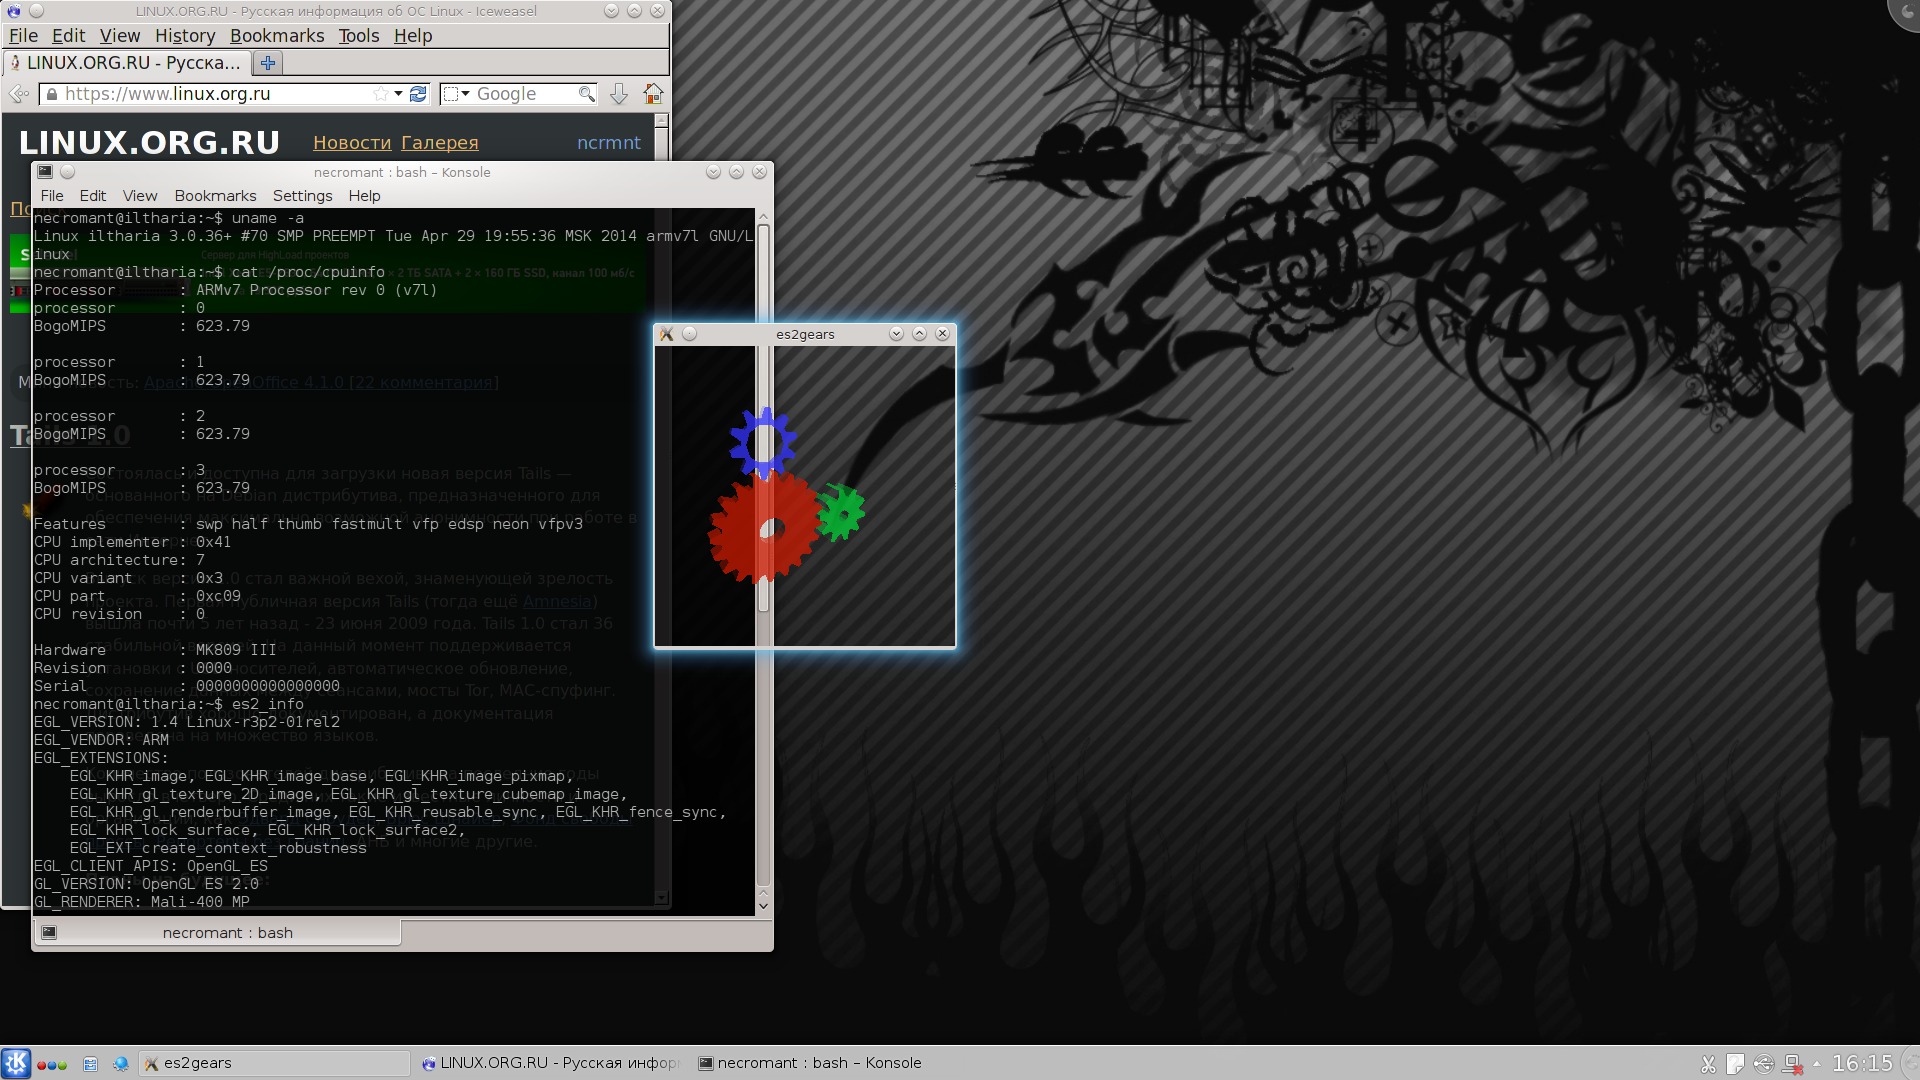Click Konsole window menu terminal icon

(45, 172)
